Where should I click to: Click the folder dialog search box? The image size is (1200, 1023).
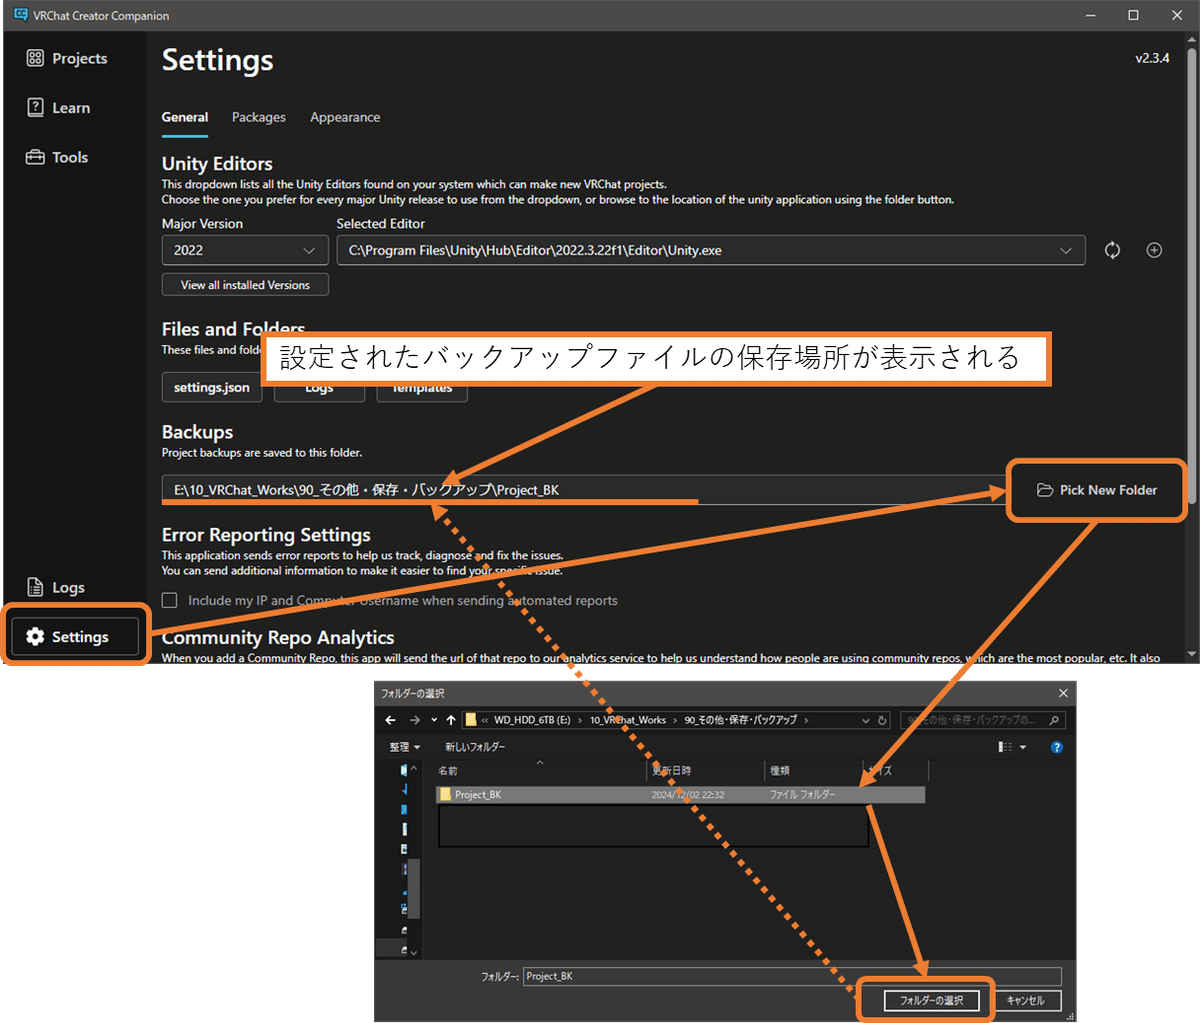tap(983, 720)
